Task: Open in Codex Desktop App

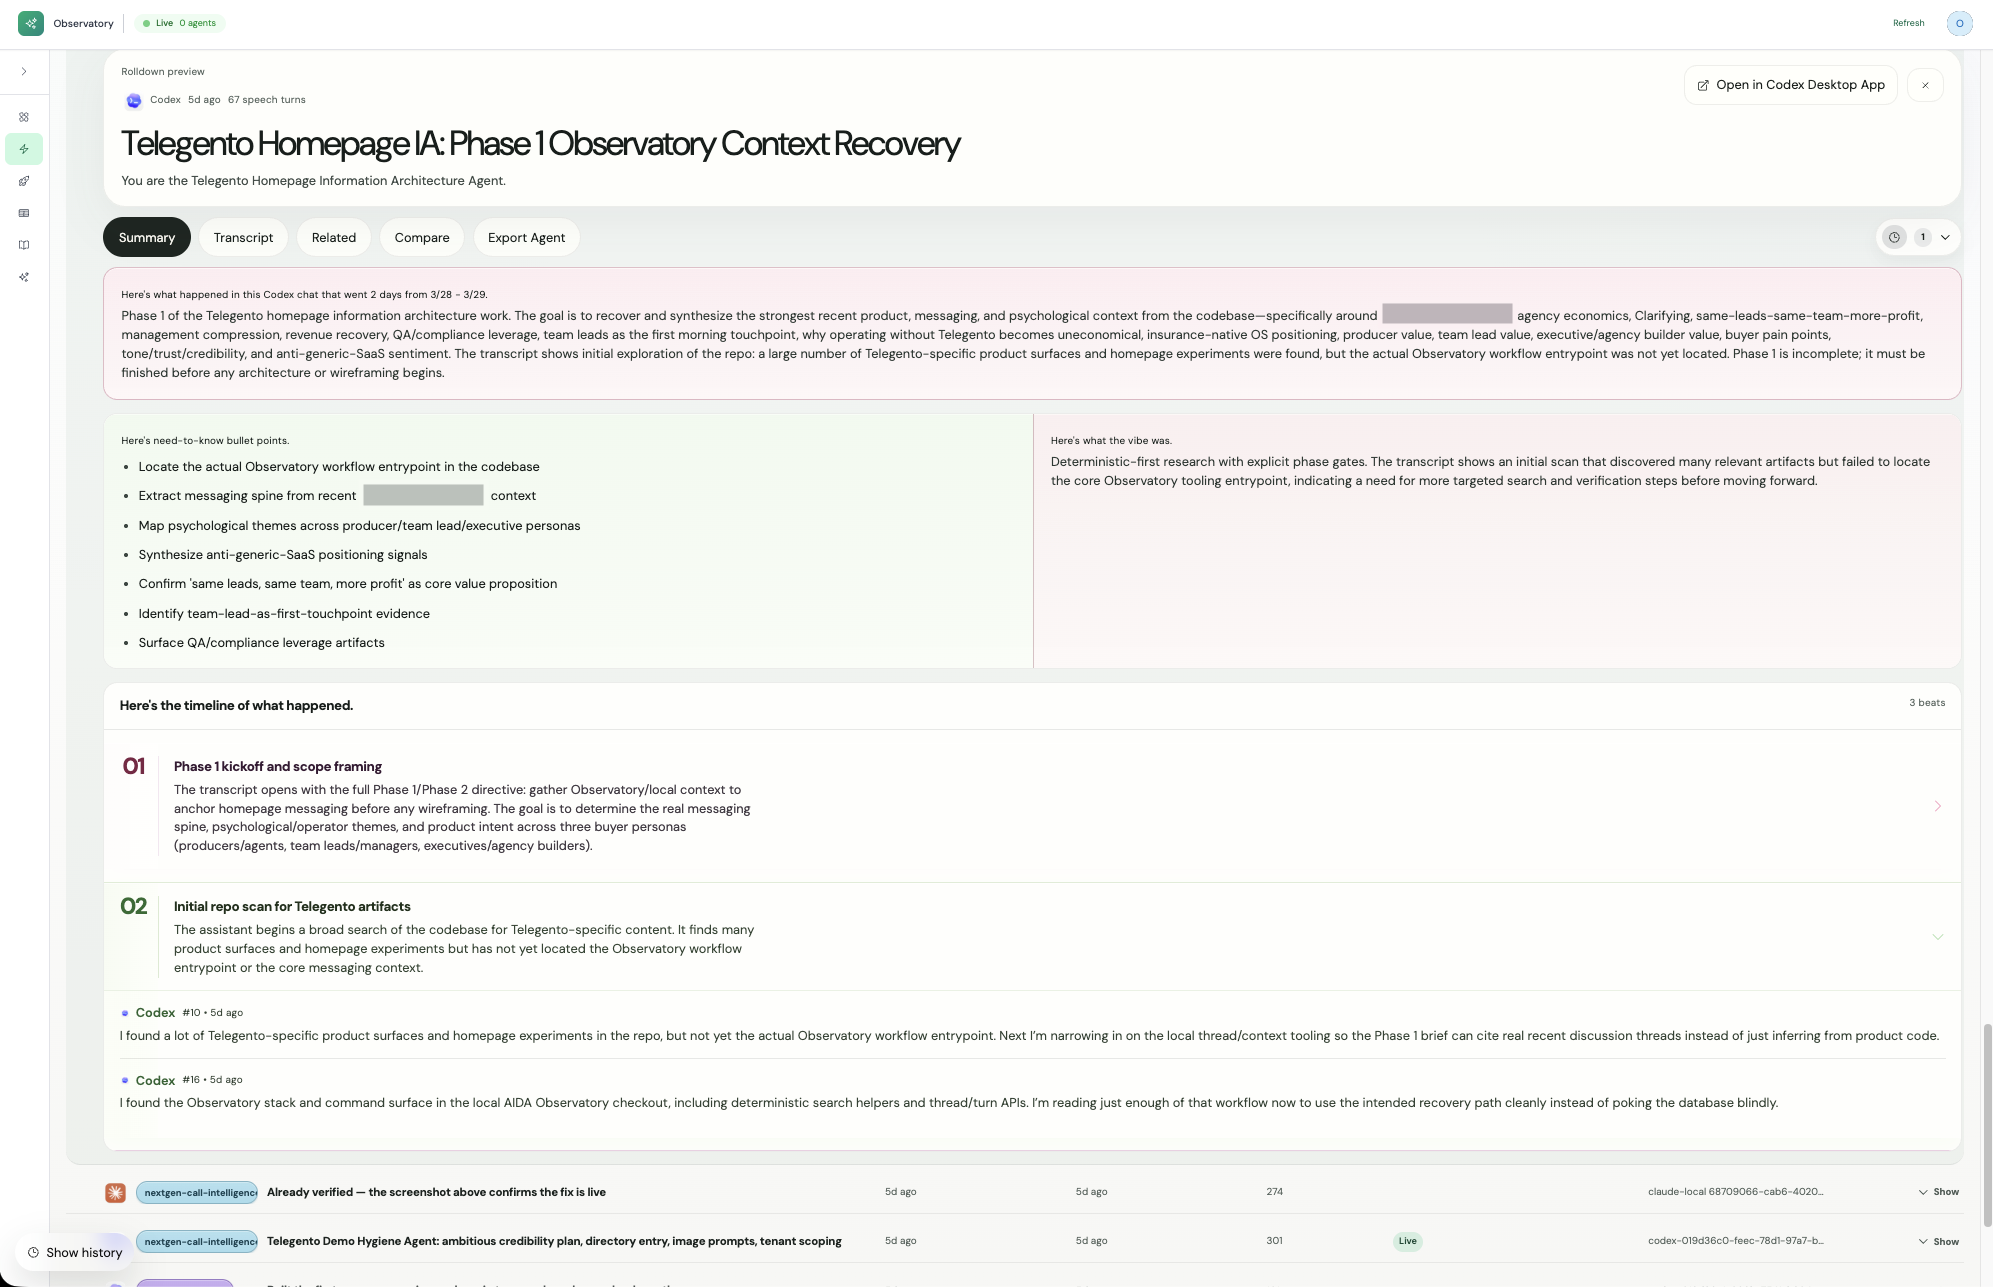Action: (1789, 84)
